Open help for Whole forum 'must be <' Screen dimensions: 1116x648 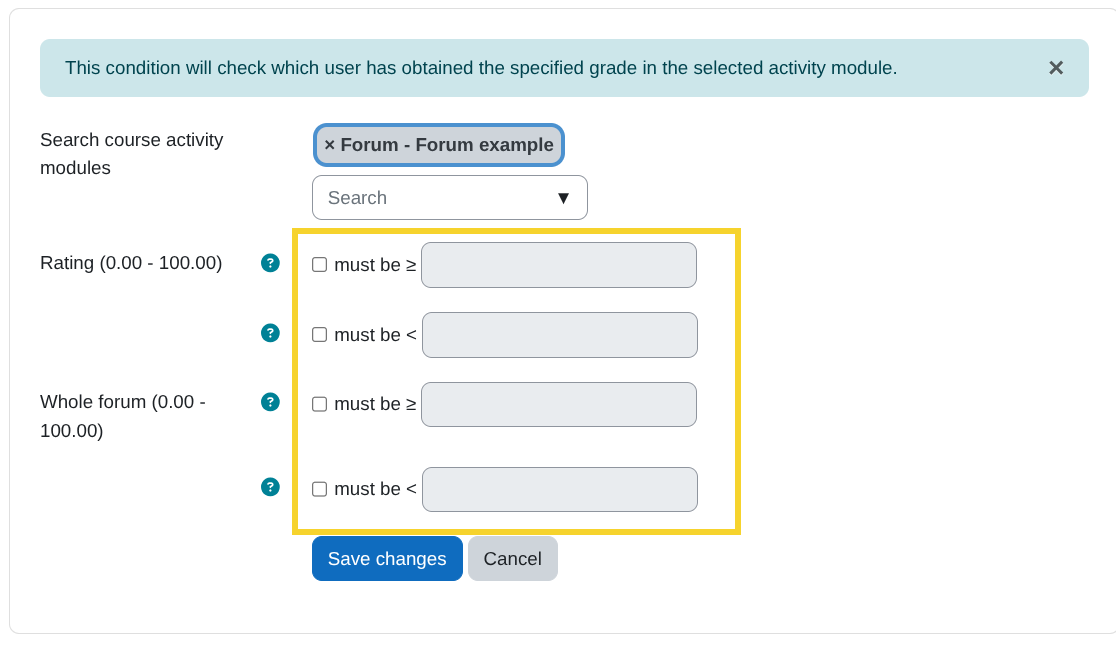[270, 487]
